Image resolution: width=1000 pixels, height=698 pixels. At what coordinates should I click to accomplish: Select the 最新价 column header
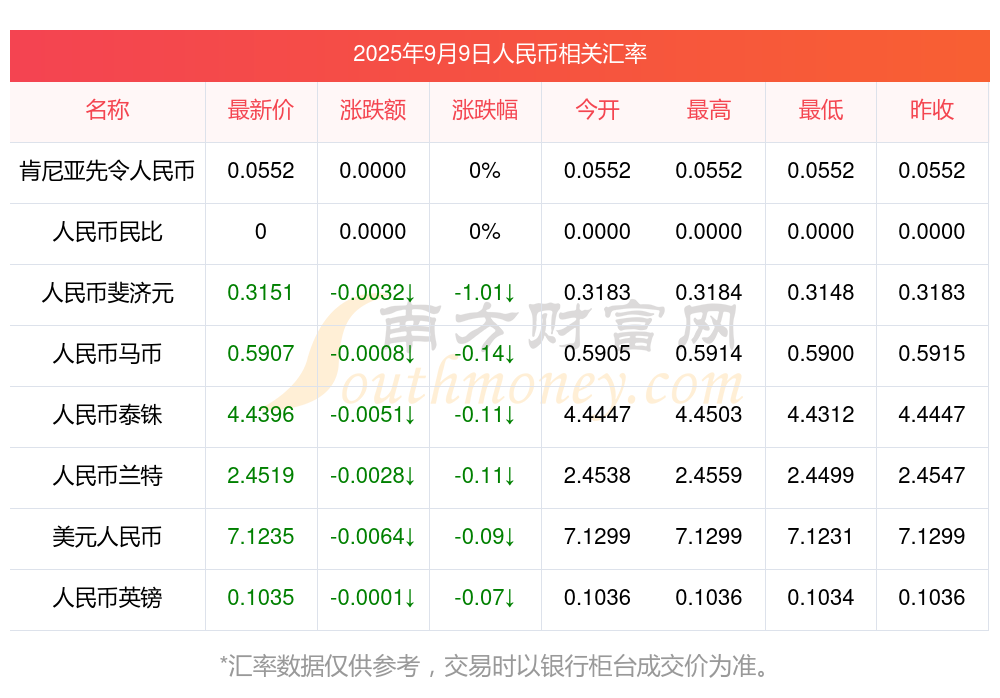pyautogui.click(x=261, y=110)
